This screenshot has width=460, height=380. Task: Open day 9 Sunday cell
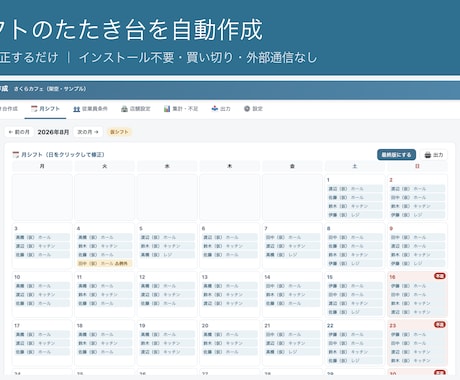pyautogui.click(x=417, y=246)
